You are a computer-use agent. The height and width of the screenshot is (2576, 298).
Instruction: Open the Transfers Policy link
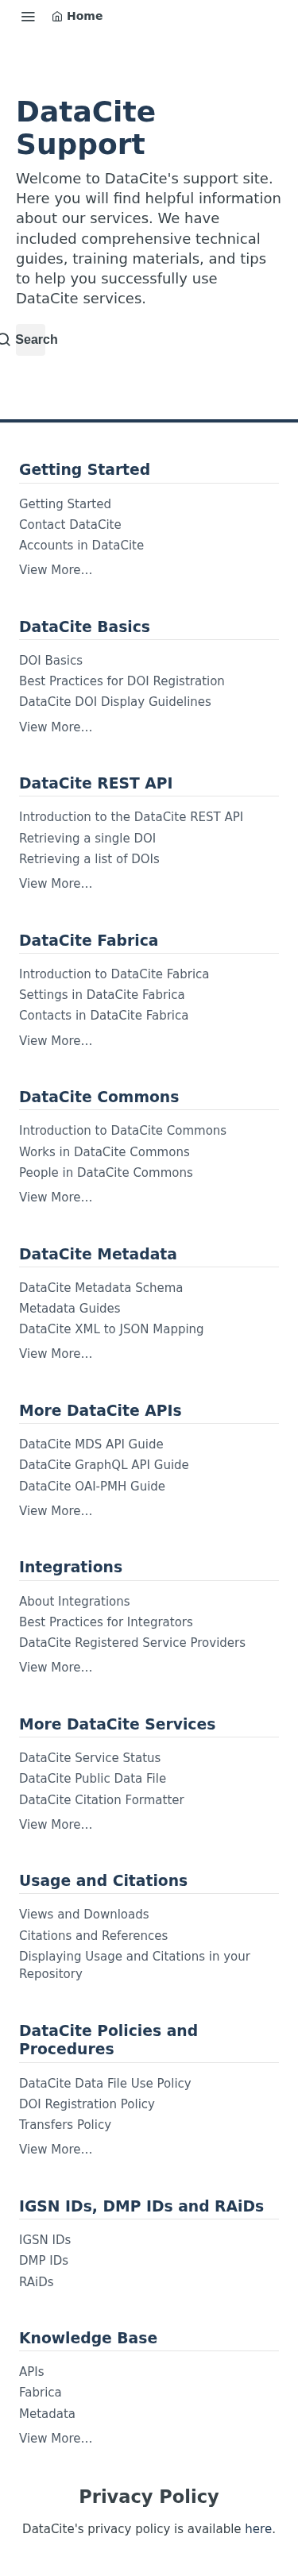pyautogui.click(x=65, y=2125)
